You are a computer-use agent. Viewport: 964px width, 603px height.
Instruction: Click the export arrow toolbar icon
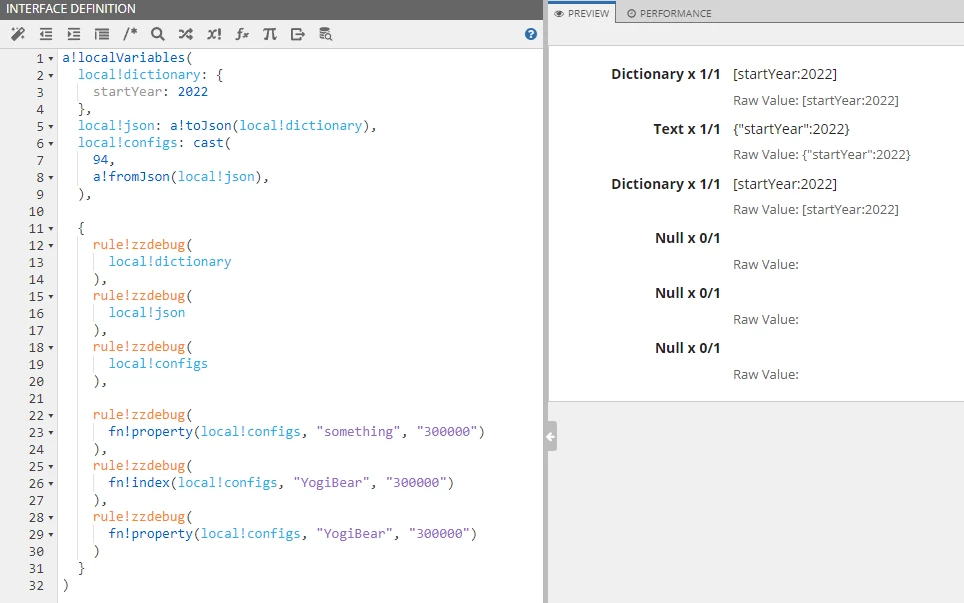(298, 34)
